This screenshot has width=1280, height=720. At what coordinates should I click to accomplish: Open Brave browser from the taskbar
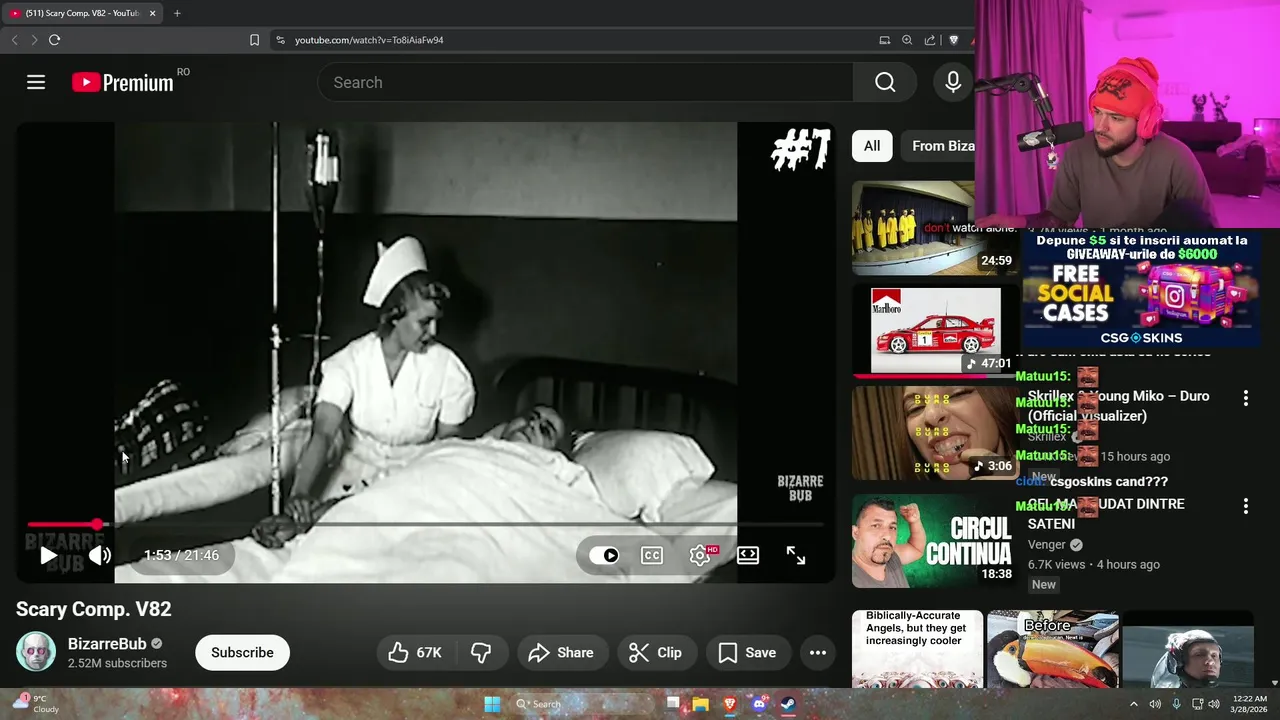[730, 704]
